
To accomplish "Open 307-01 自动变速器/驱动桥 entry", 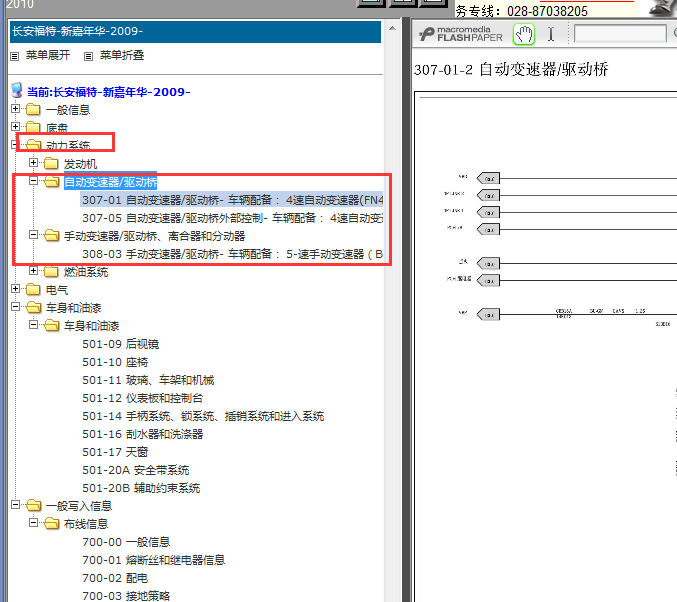I will click(232, 200).
